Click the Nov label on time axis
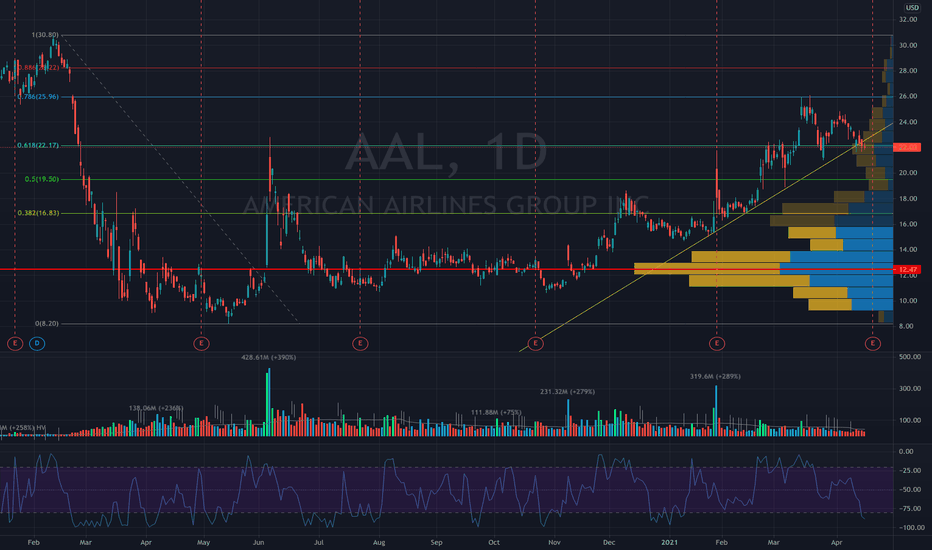This screenshot has height=550, width=932. pos(554,543)
